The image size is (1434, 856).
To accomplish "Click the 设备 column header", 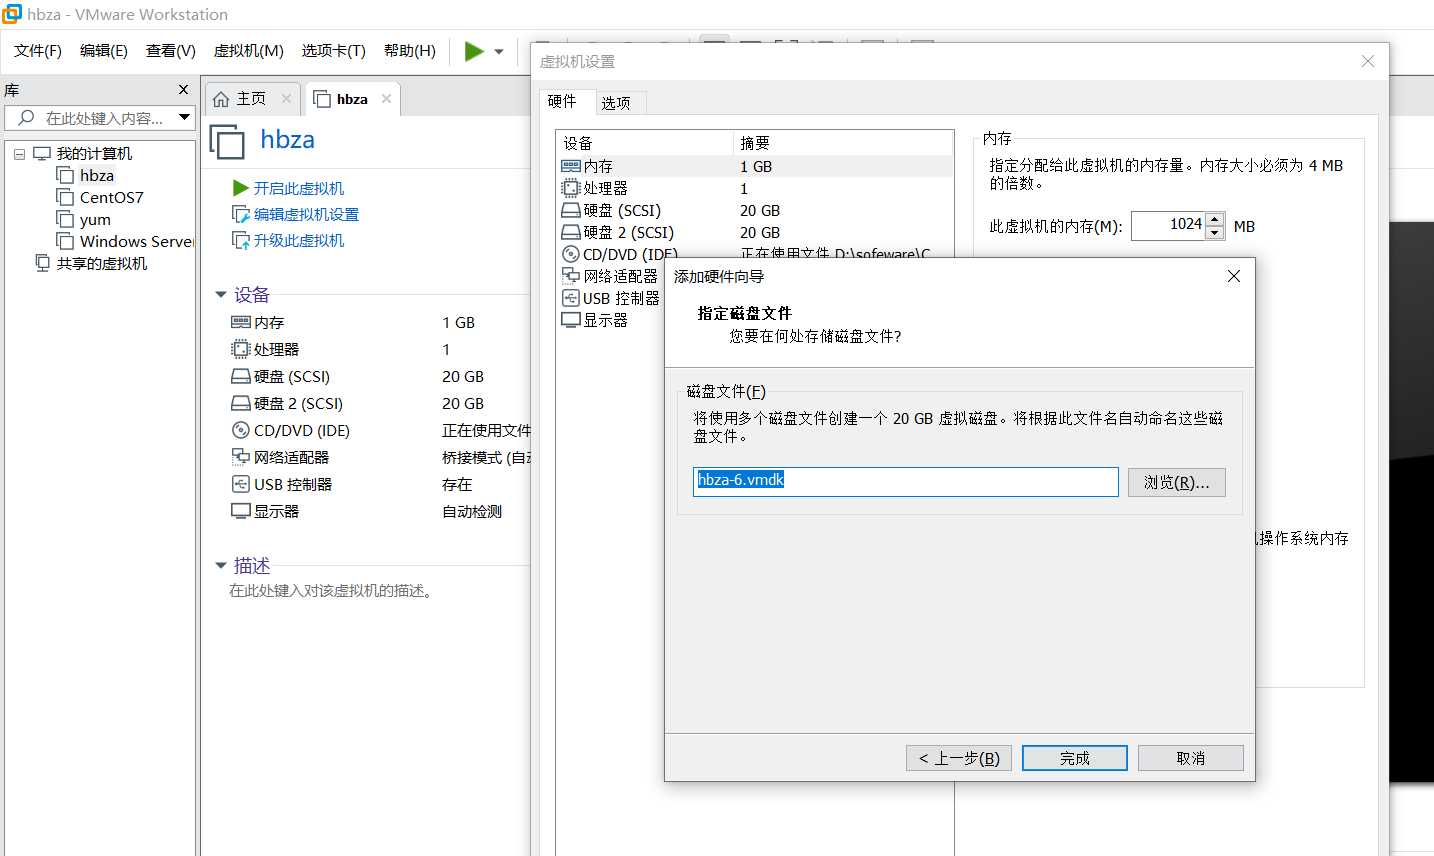I will (645, 143).
